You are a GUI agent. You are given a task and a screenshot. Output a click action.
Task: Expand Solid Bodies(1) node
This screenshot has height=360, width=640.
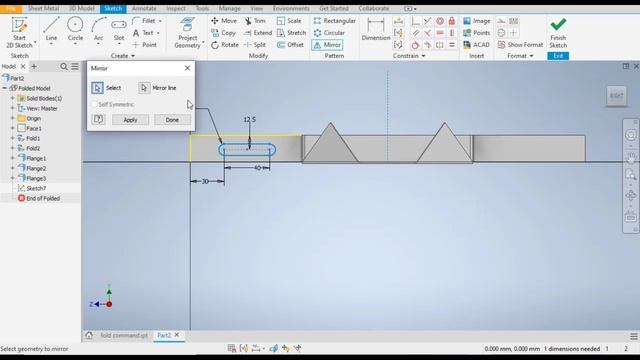coord(12,98)
